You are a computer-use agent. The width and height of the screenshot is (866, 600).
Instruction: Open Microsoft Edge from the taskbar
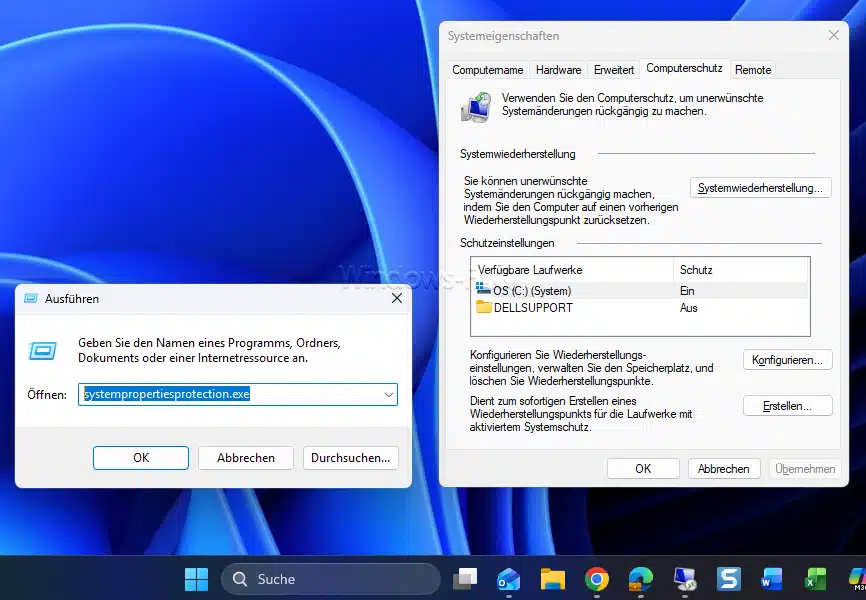641,579
